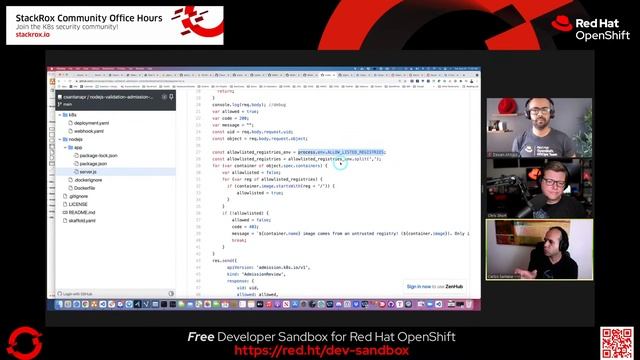Viewport: 640px width, 360px height.
Task: Select the app folder row
Action: pos(116,147)
